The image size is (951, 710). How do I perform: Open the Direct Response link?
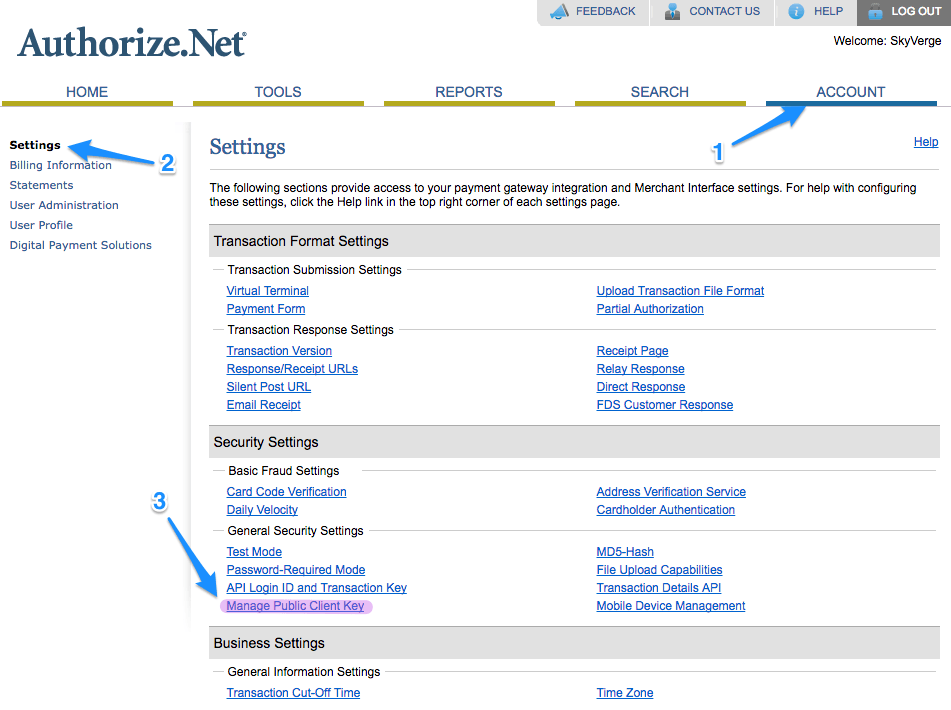click(x=640, y=387)
